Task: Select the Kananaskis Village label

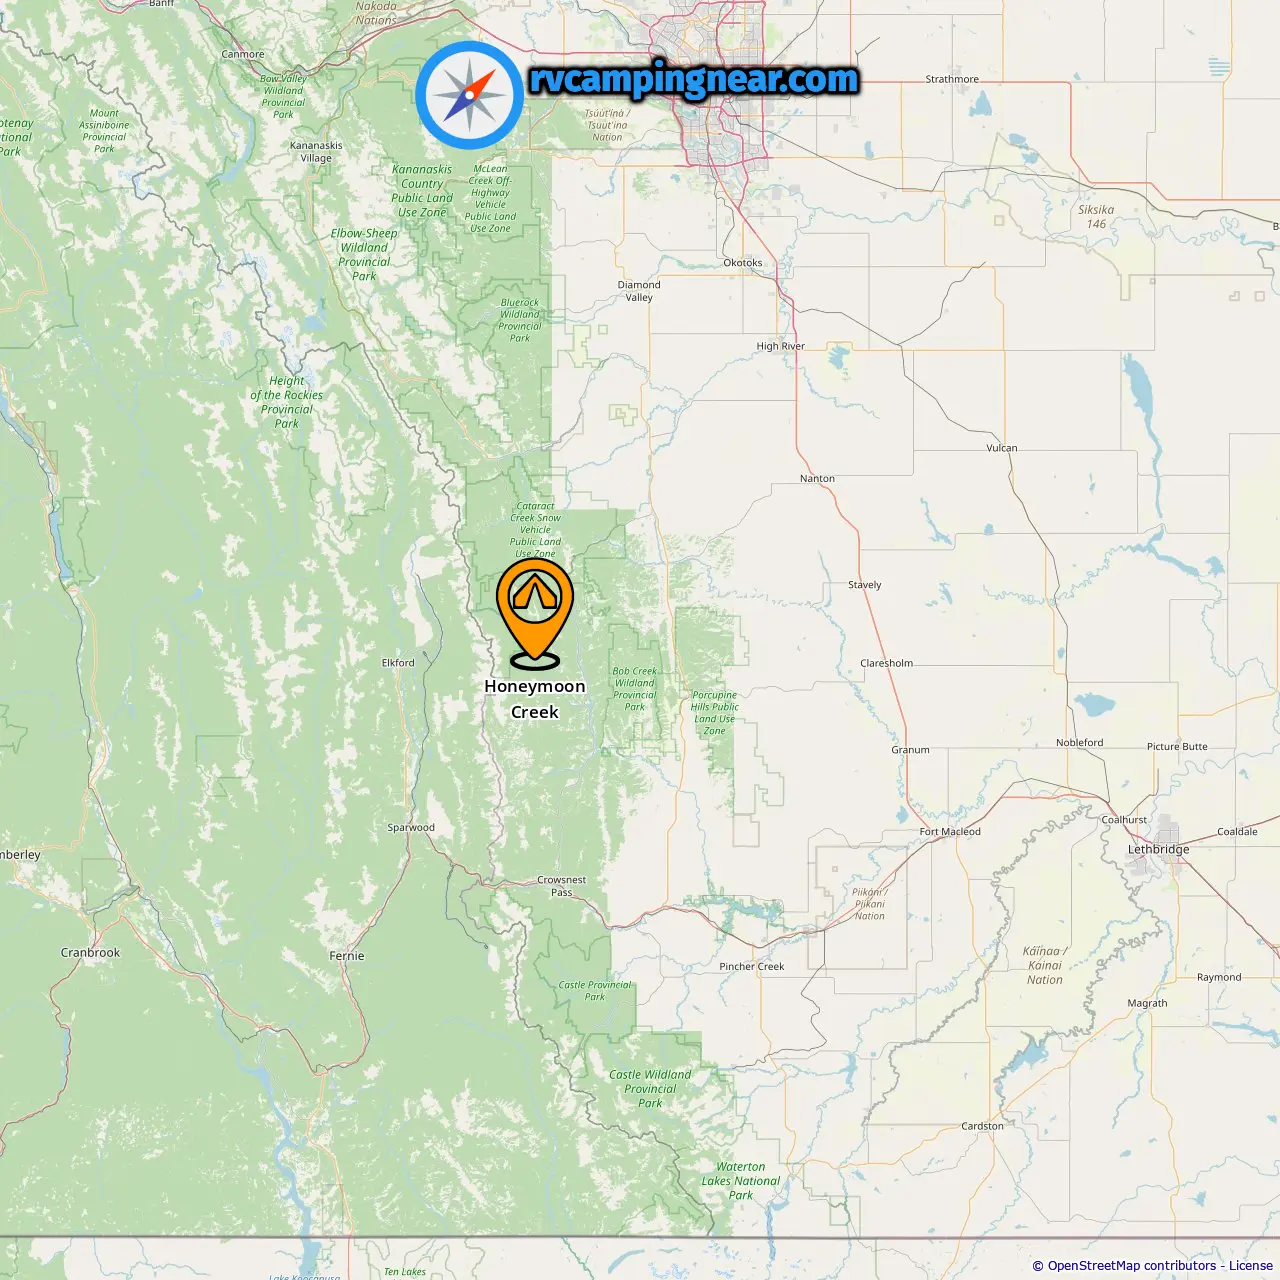Action: [316, 152]
